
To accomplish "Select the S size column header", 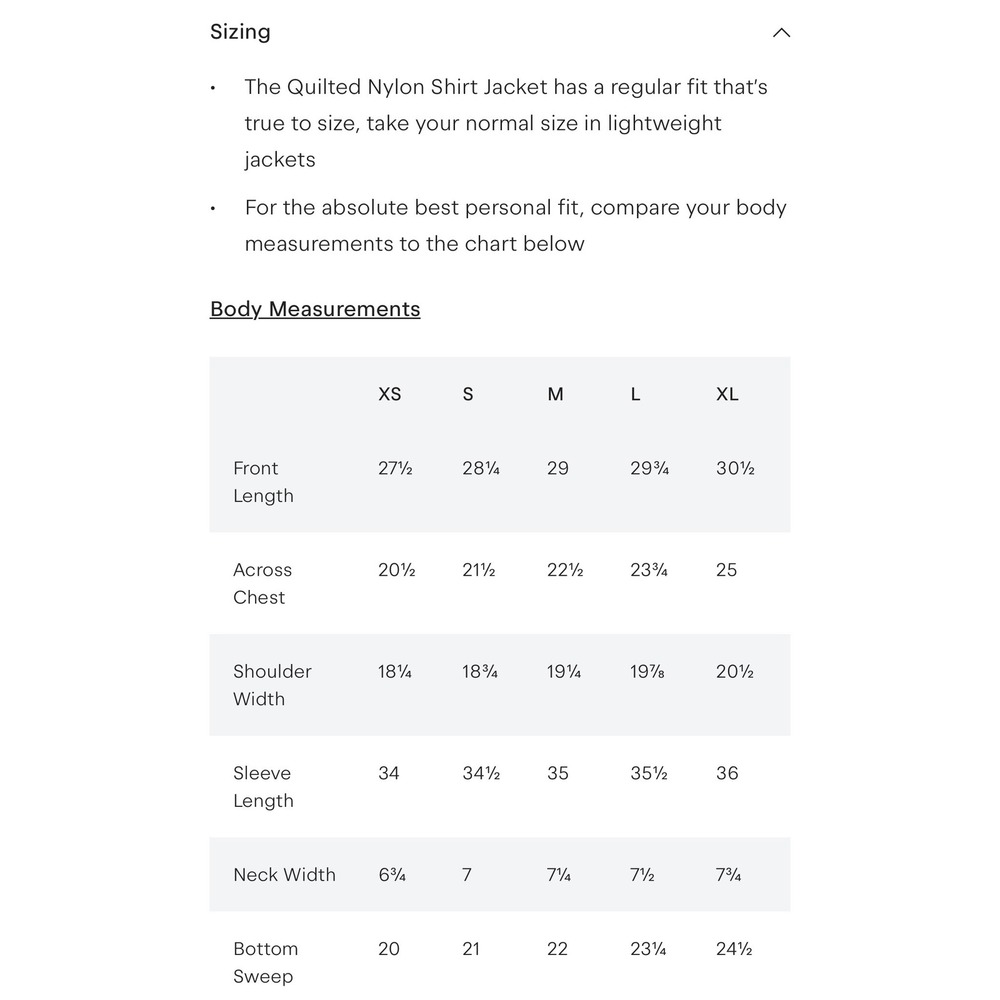I will coord(468,394).
